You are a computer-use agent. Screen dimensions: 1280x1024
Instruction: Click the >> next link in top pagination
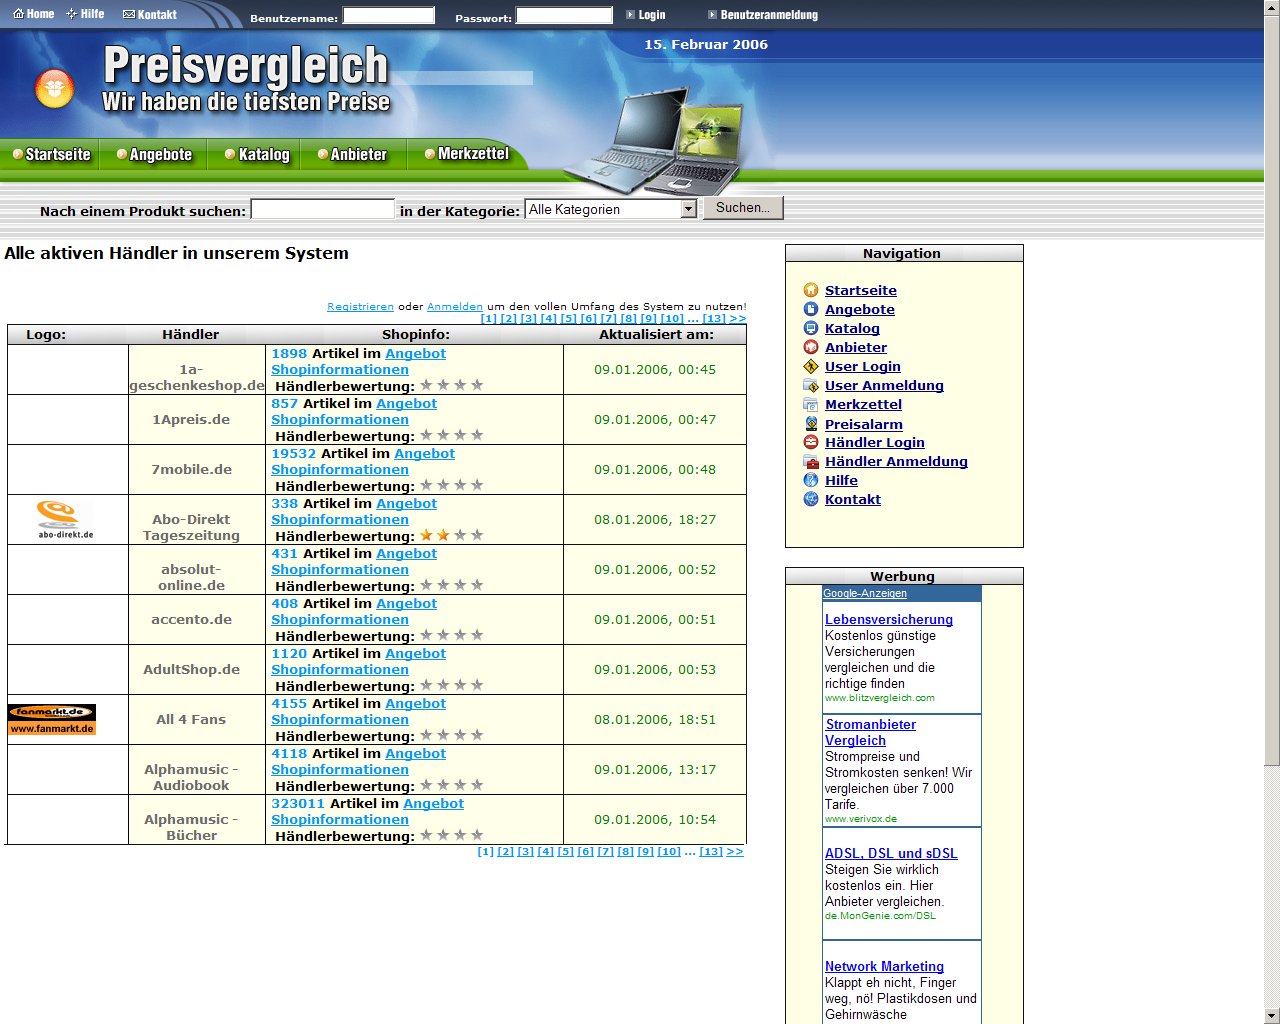click(x=738, y=319)
